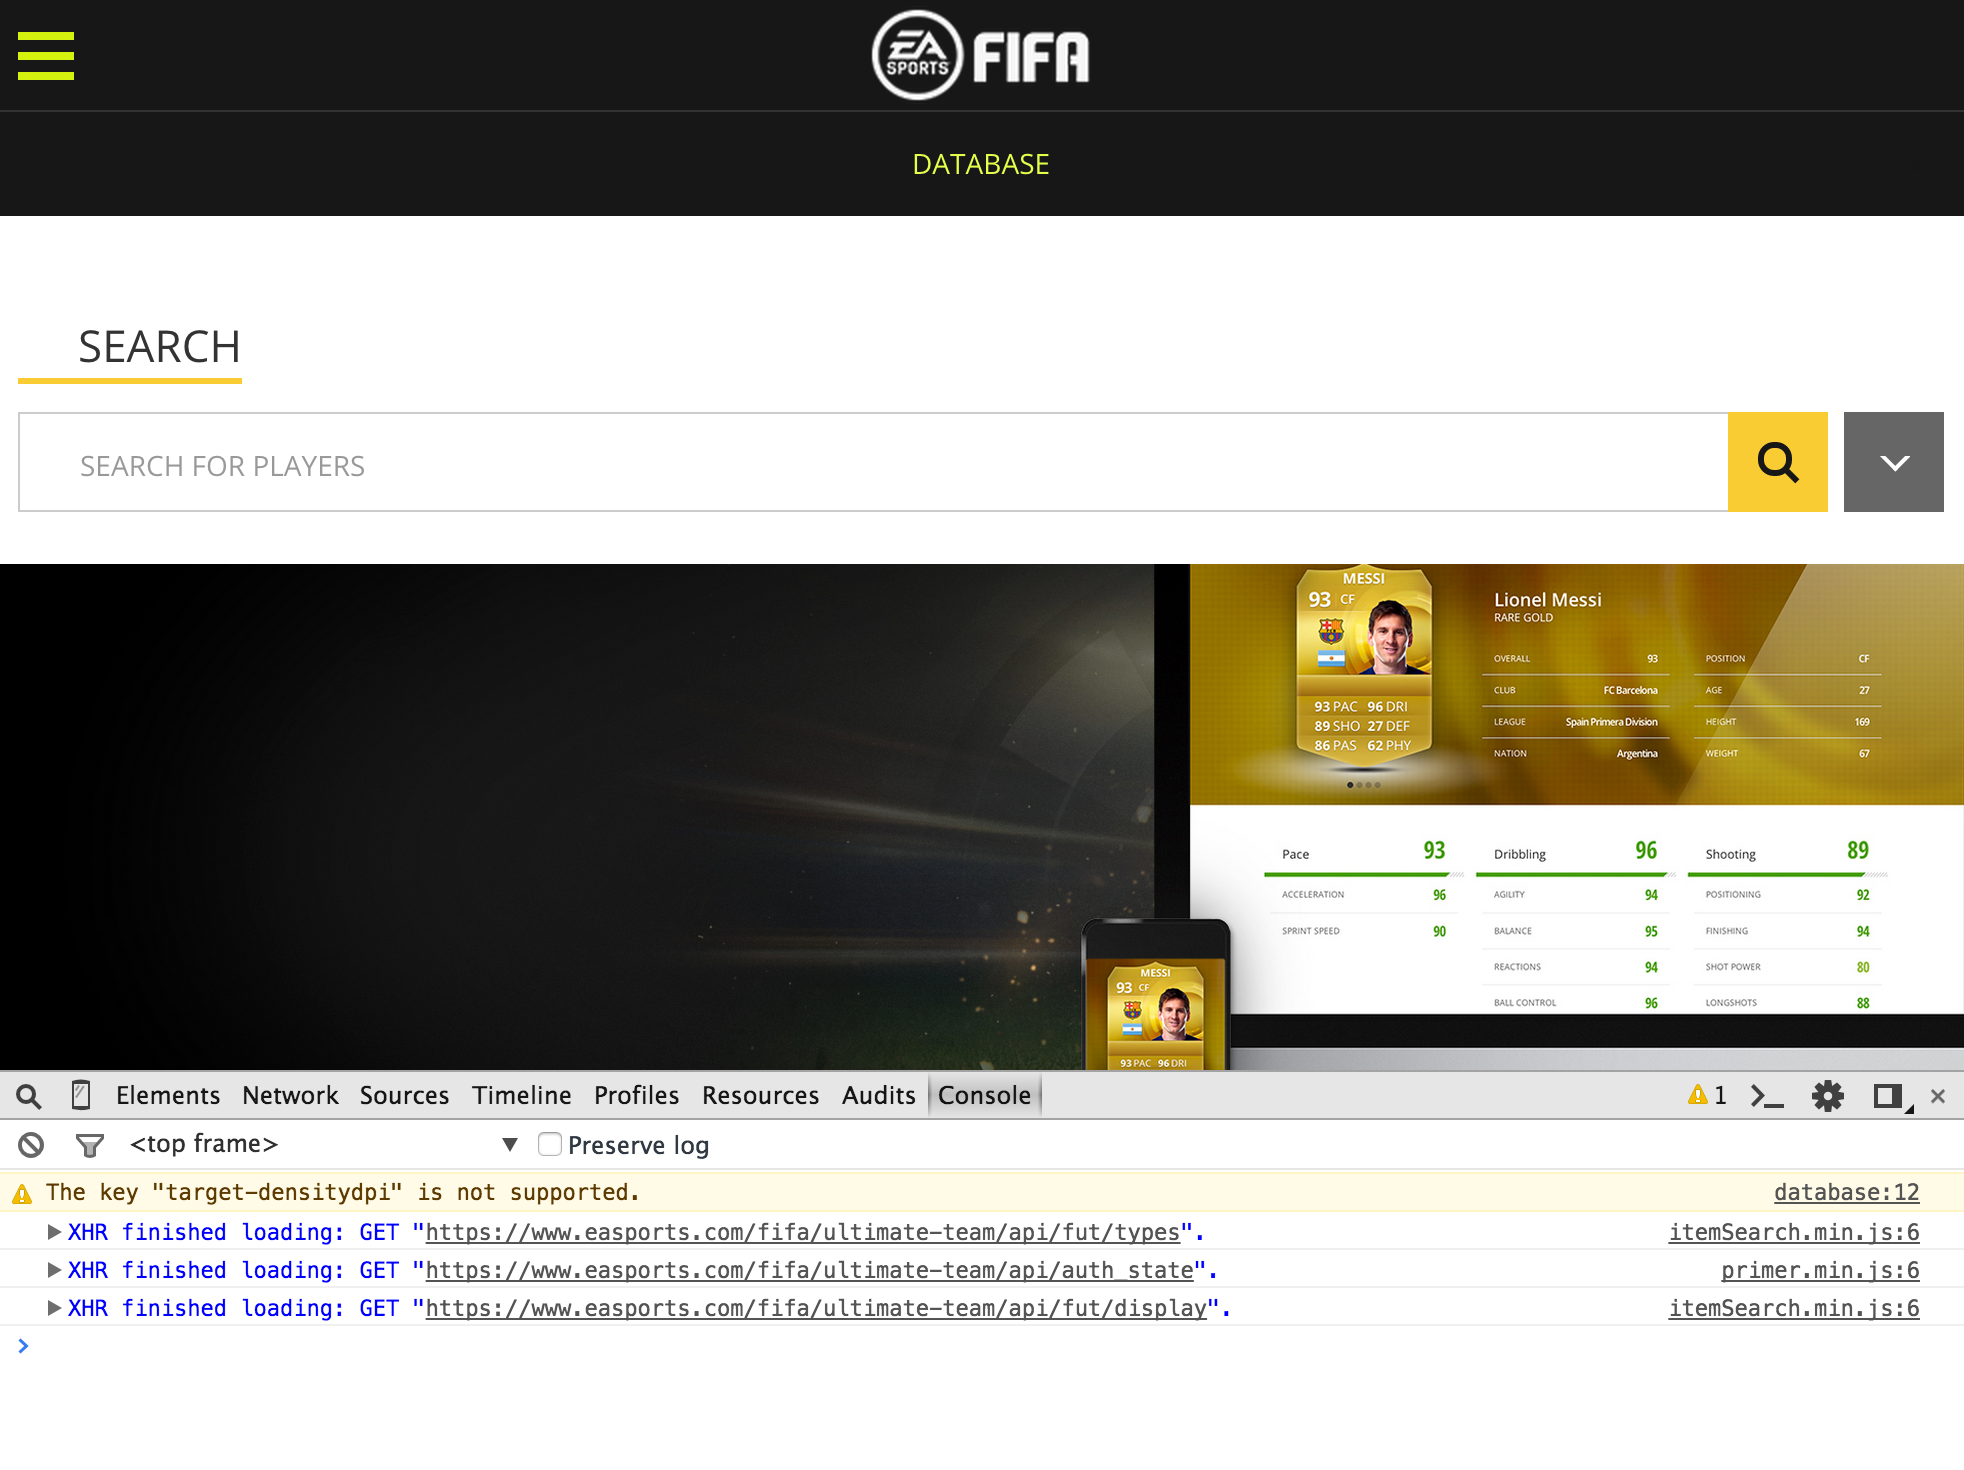
Task: Expand the advanced search options chevron
Action: 1893,462
